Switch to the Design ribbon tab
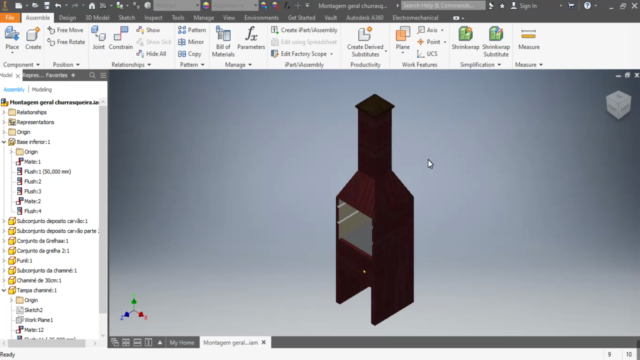Screen dimensions: 640x360 [67, 18]
